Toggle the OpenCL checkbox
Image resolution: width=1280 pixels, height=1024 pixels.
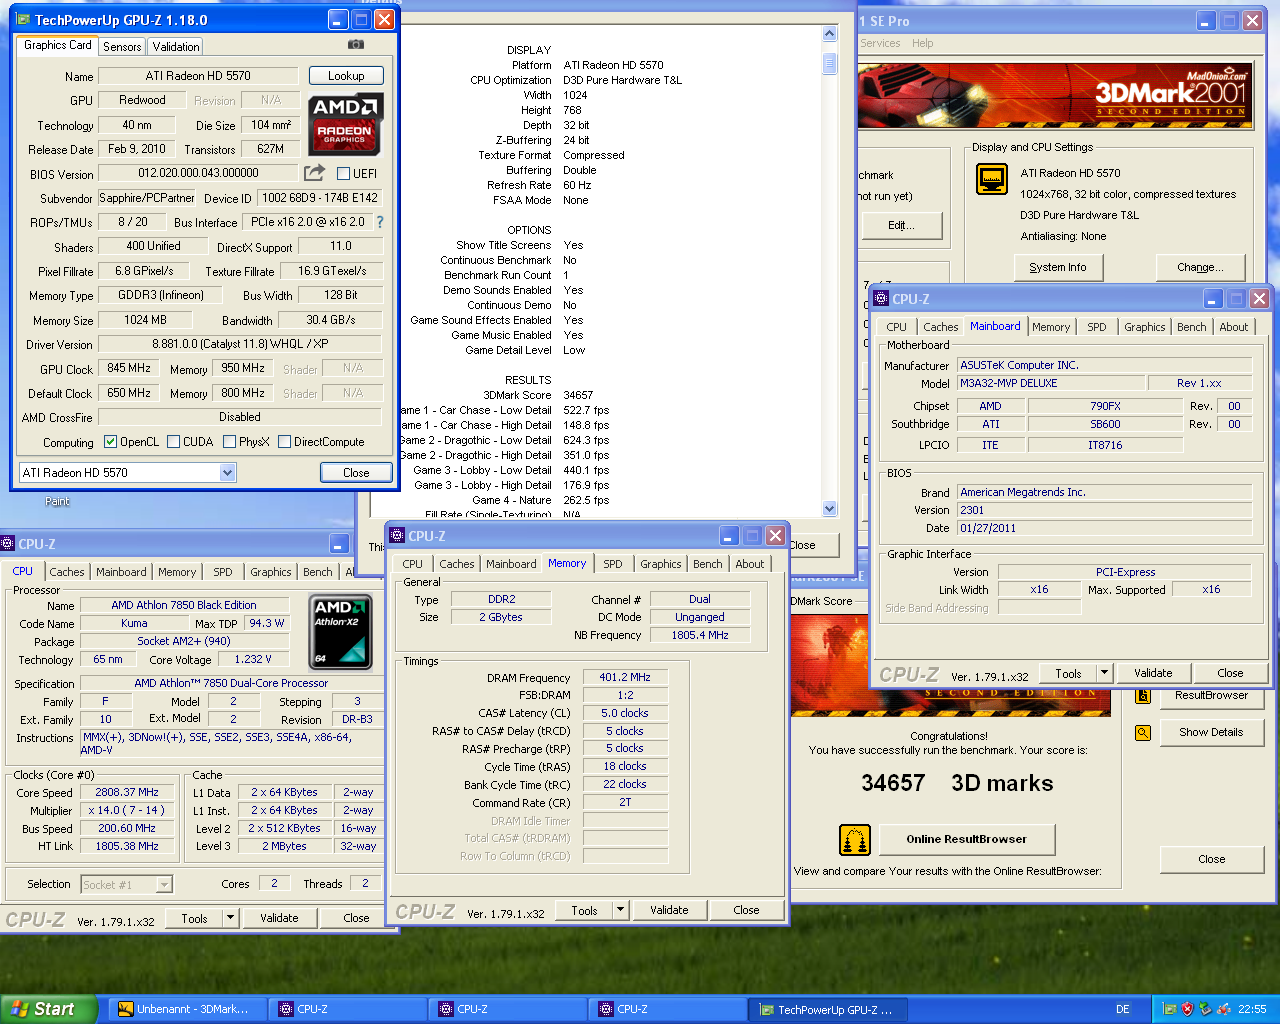pyautogui.click(x=110, y=442)
